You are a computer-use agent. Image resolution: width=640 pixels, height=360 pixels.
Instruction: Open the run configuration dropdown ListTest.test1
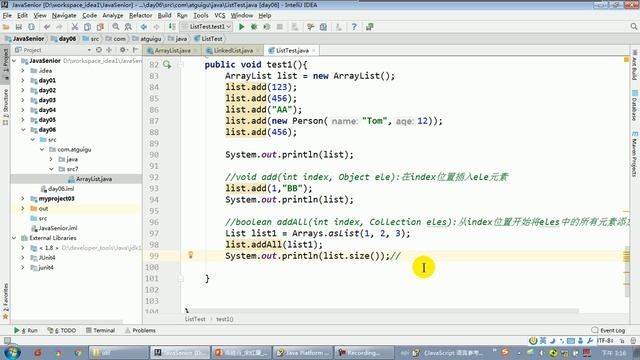tap(207, 27)
